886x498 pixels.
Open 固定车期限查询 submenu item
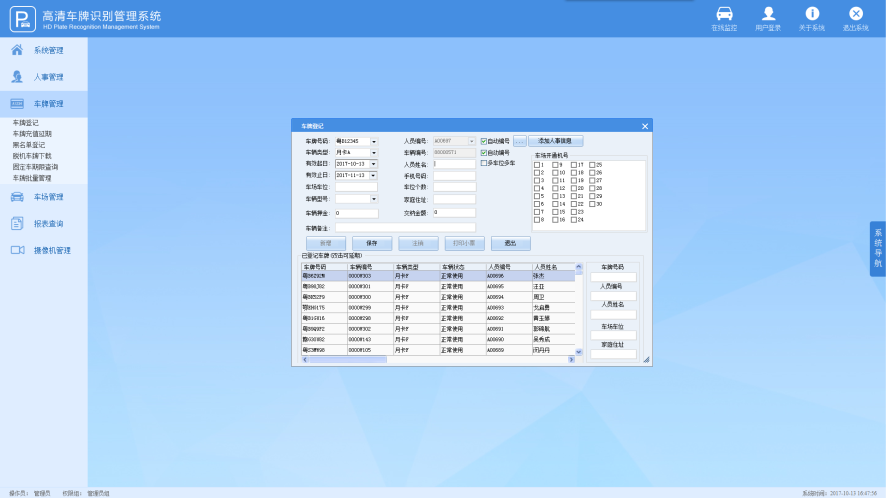pyautogui.click(x=35, y=167)
